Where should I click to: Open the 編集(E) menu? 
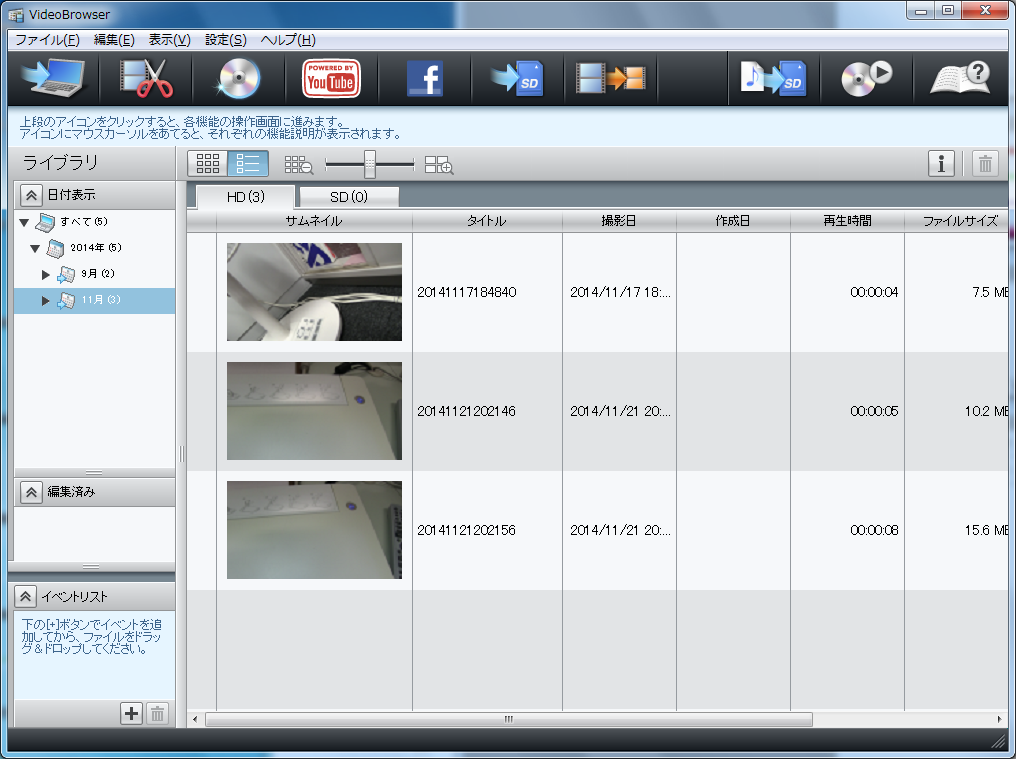tap(114, 40)
